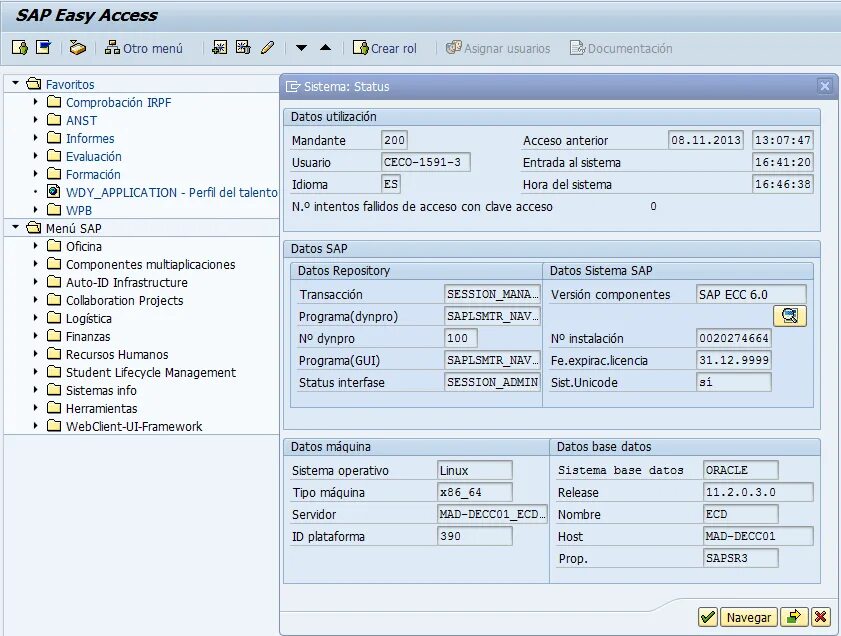This screenshot has width=841, height=636.
Task: Click the Asignar usuarios button
Action: [498, 48]
